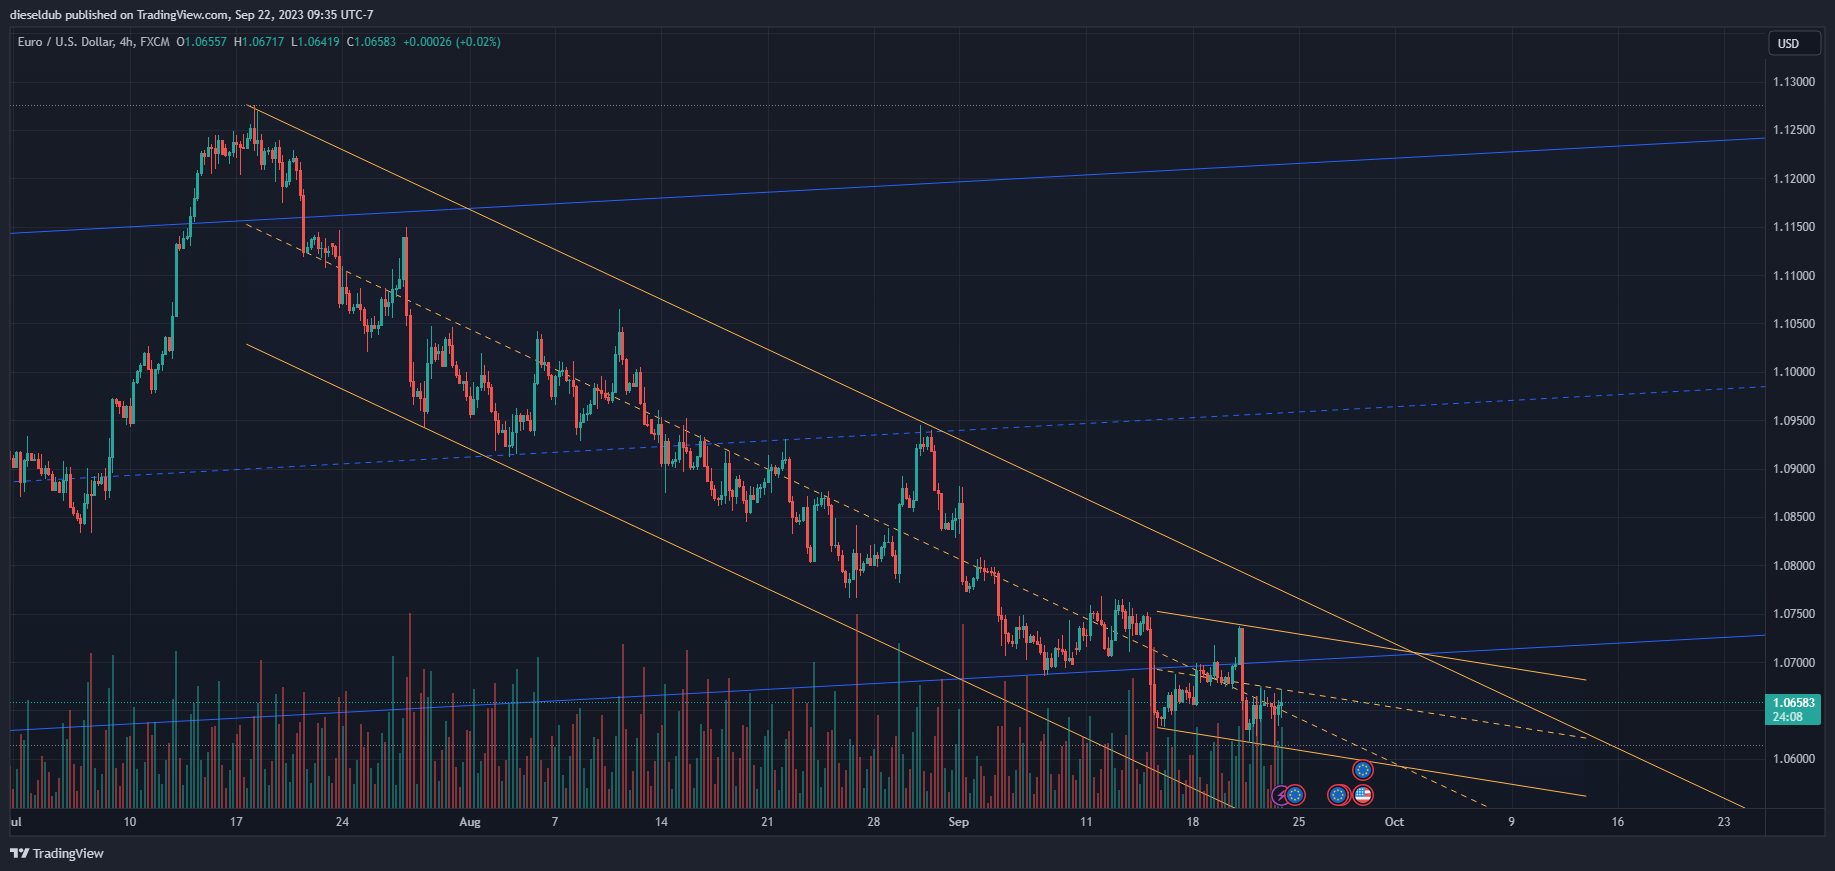The height and width of the screenshot is (871, 1835).
Task: Click the 1.12000 price axis label
Action: [x=1793, y=179]
